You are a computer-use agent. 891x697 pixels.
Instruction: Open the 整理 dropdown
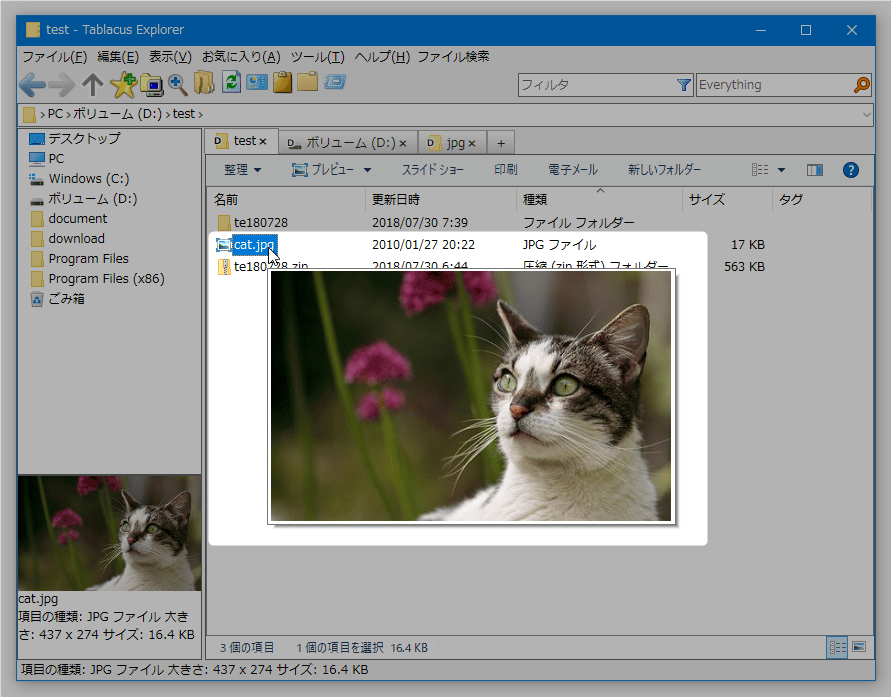tap(243, 170)
